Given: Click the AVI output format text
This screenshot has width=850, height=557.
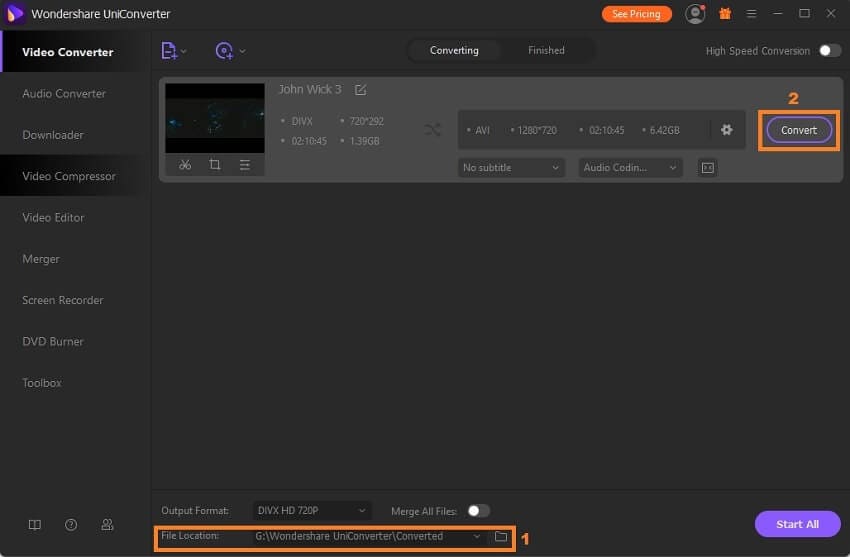Looking at the screenshot, I should 482,130.
